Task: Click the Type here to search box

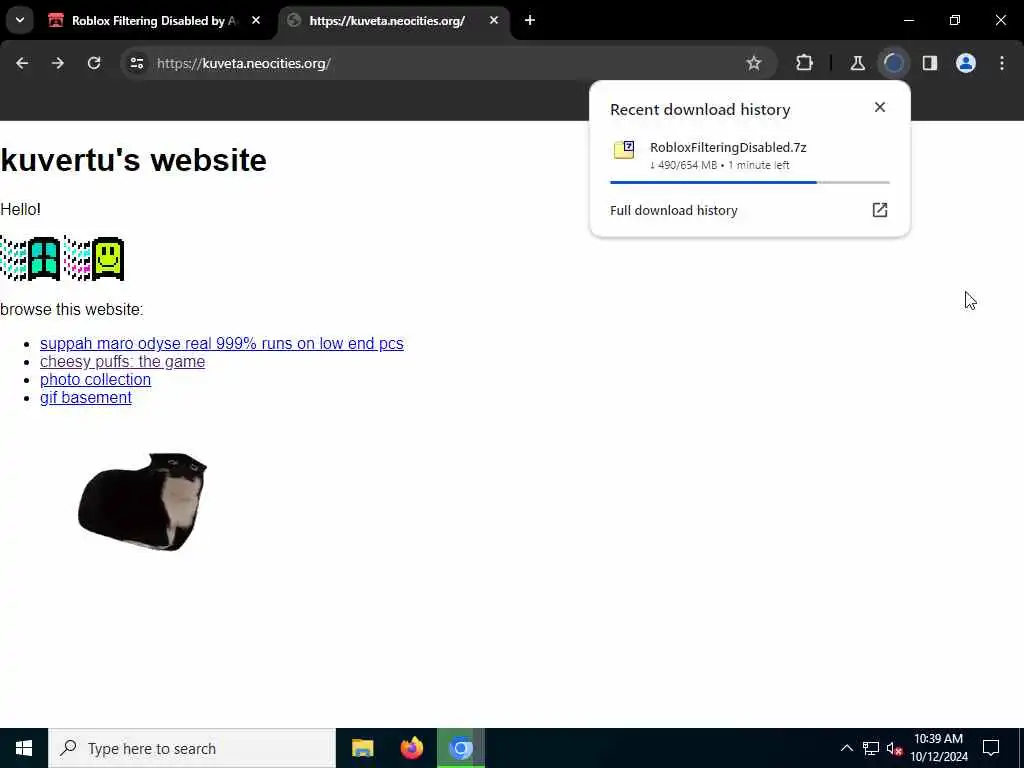Action: pos(192,748)
